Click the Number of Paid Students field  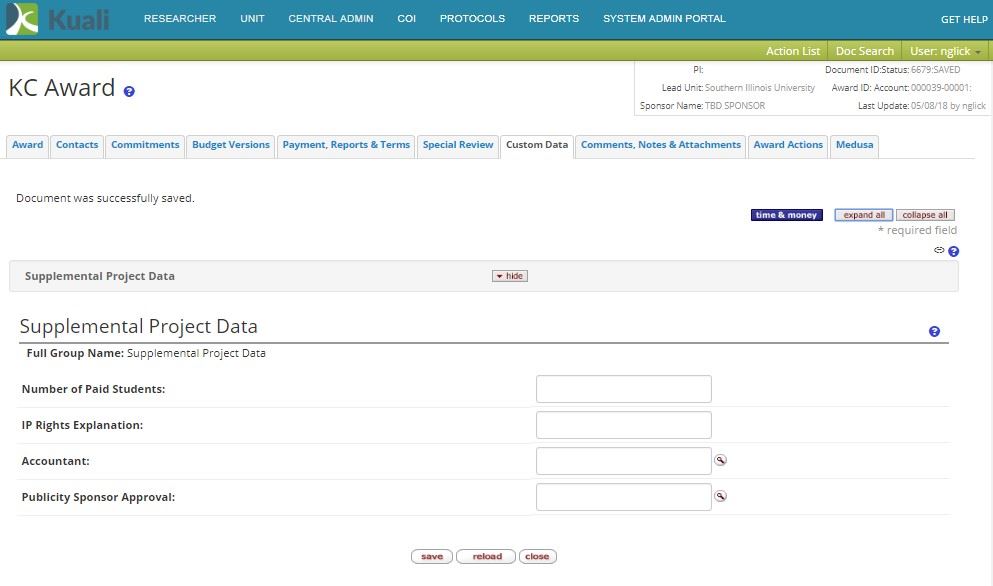tap(623, 389)
